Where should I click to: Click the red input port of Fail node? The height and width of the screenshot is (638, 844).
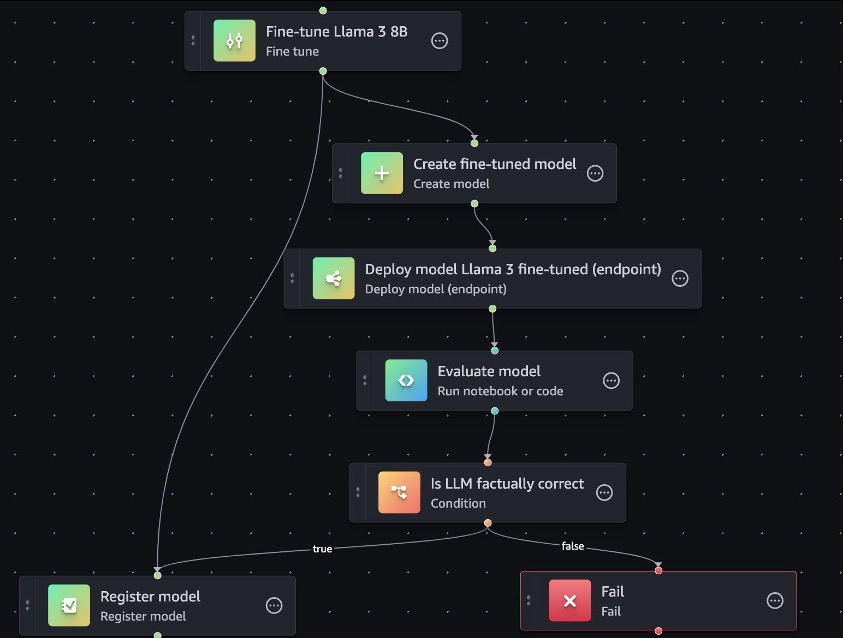[658, 570]
